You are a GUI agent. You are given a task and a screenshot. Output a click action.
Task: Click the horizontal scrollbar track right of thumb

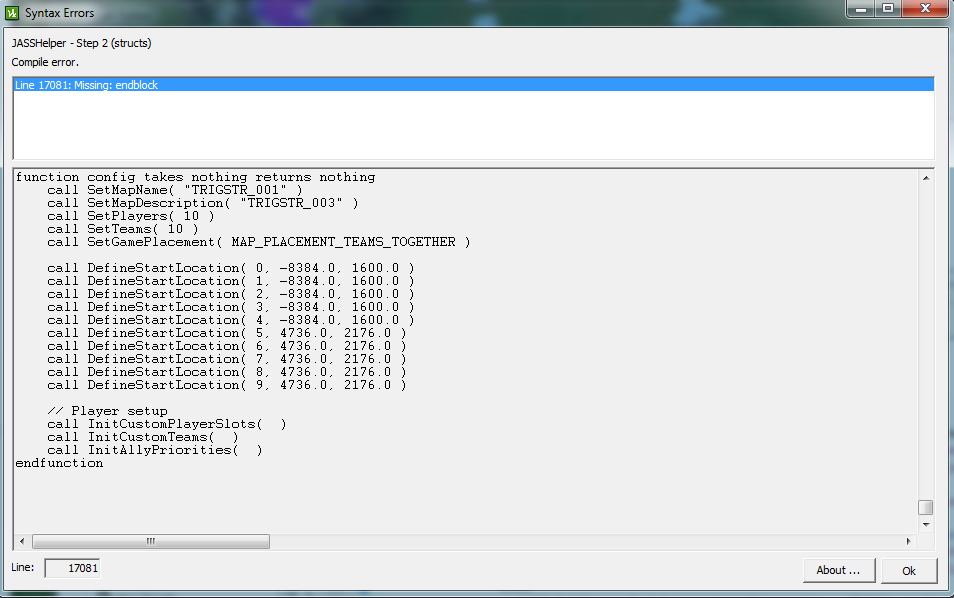pos(585,541)
